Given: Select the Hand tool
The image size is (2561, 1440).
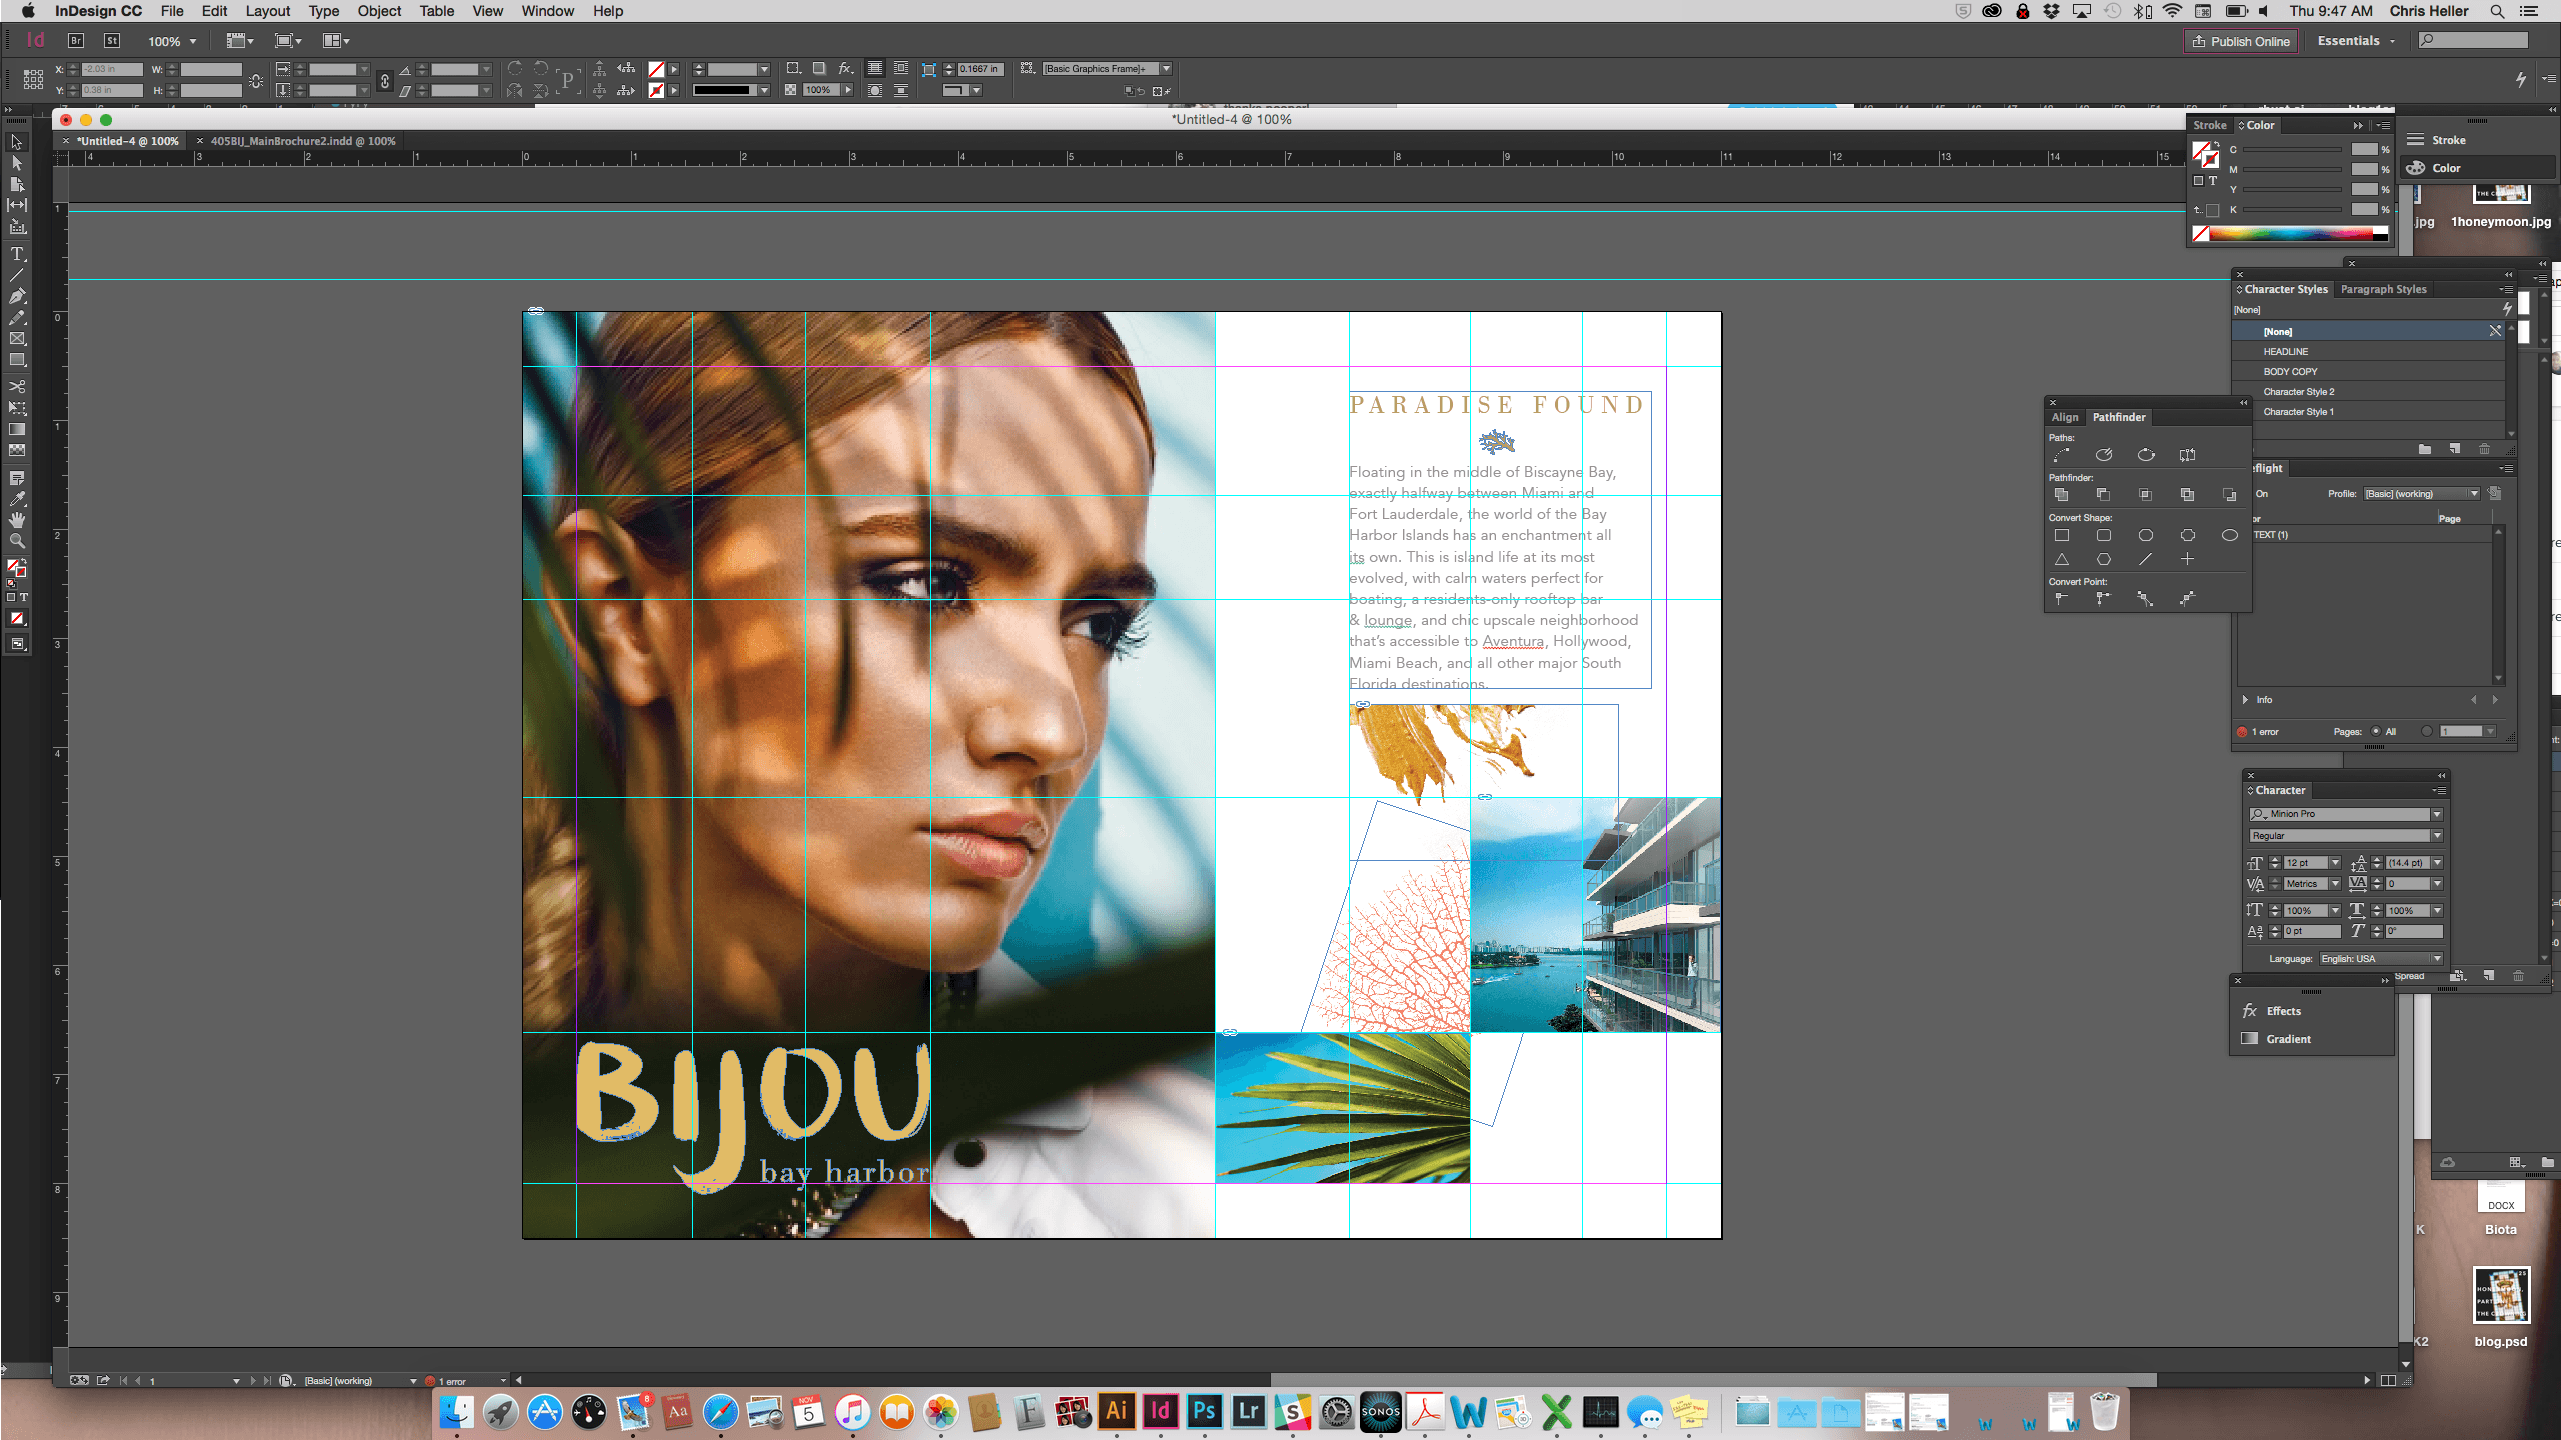Looking at the screenshot, I should click(x=17, y=520).
